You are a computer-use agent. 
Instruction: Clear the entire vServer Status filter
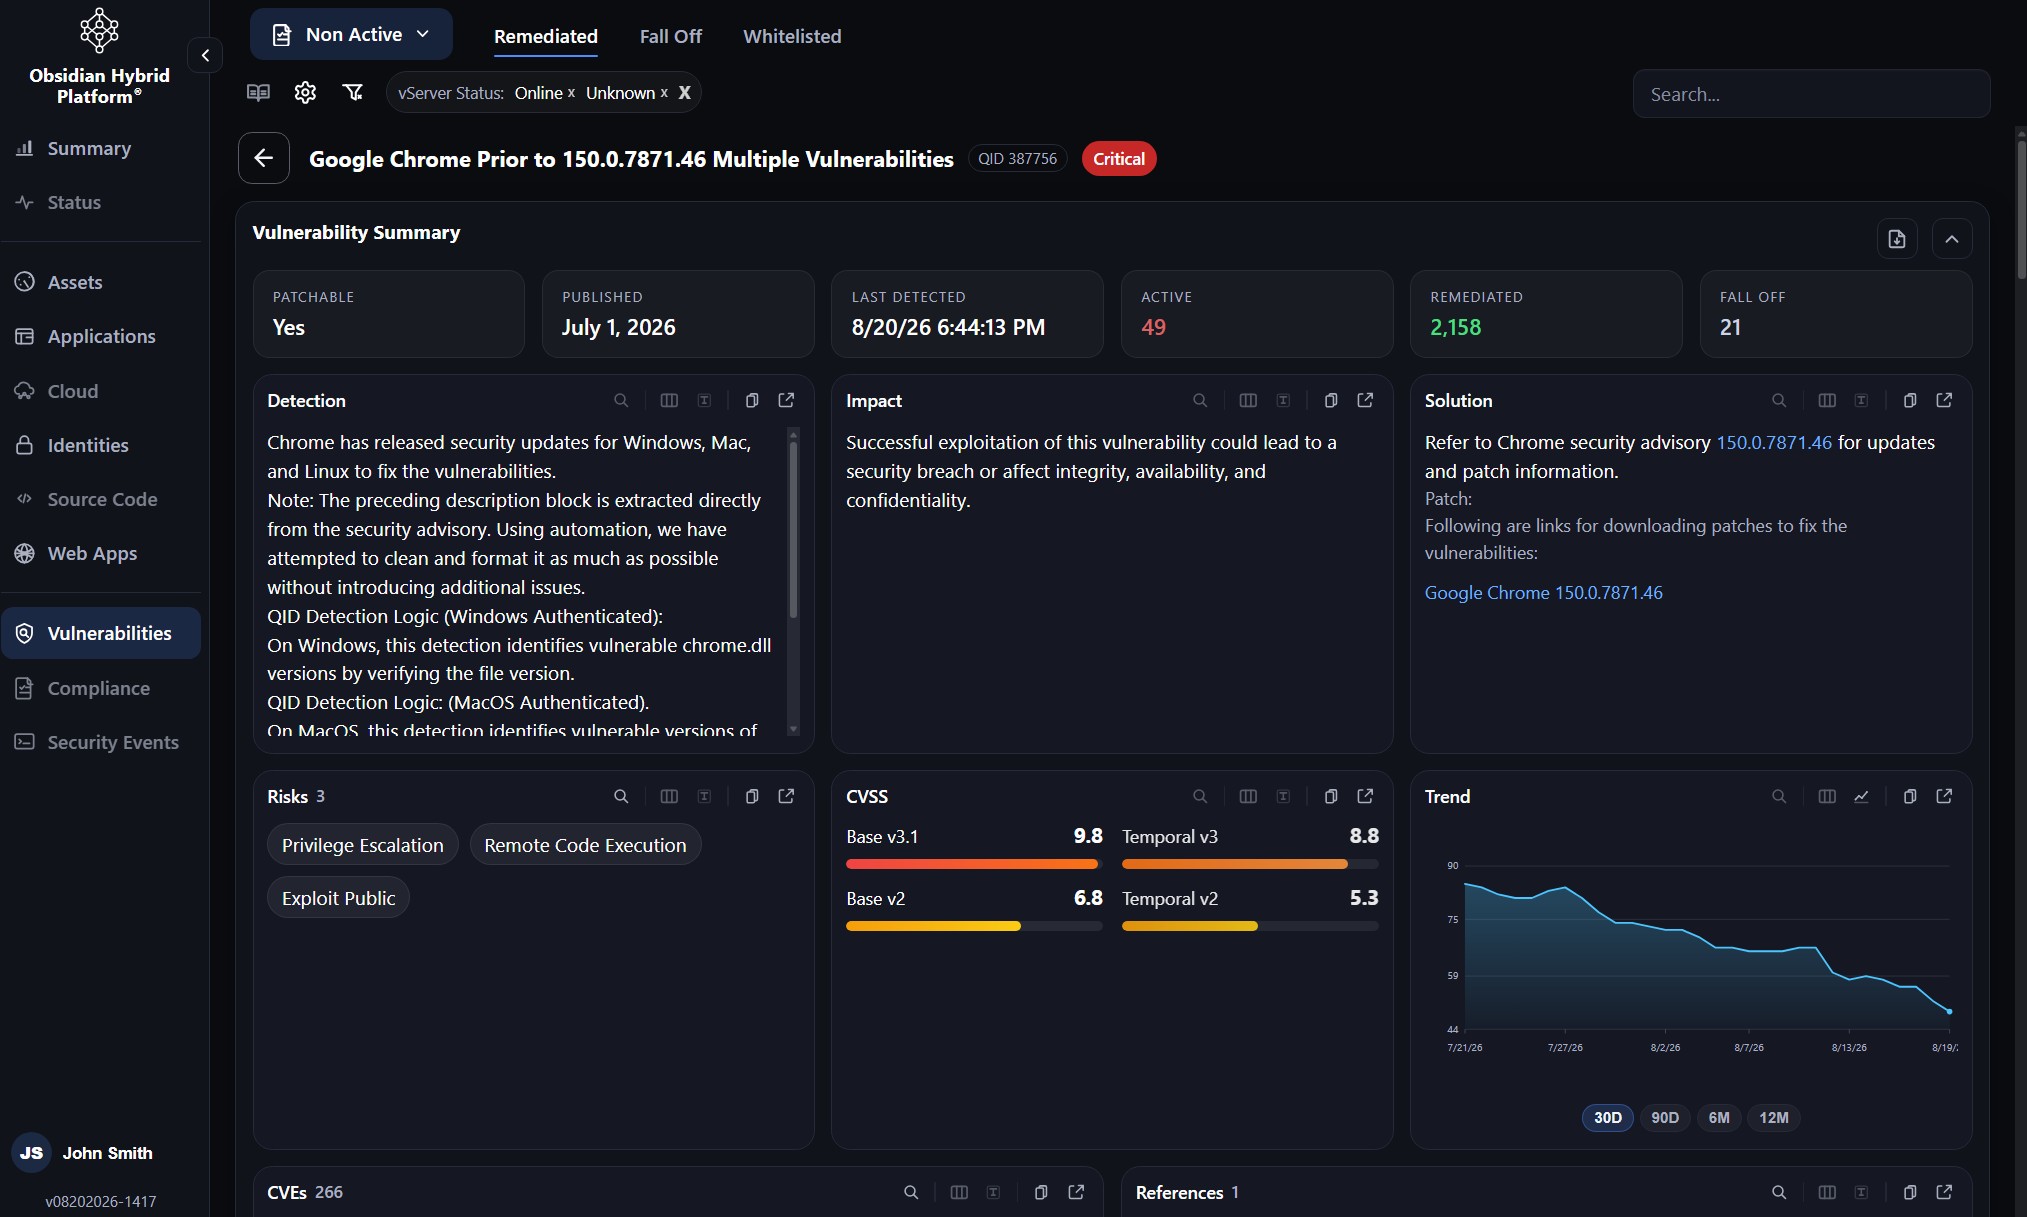coord(685,92)
